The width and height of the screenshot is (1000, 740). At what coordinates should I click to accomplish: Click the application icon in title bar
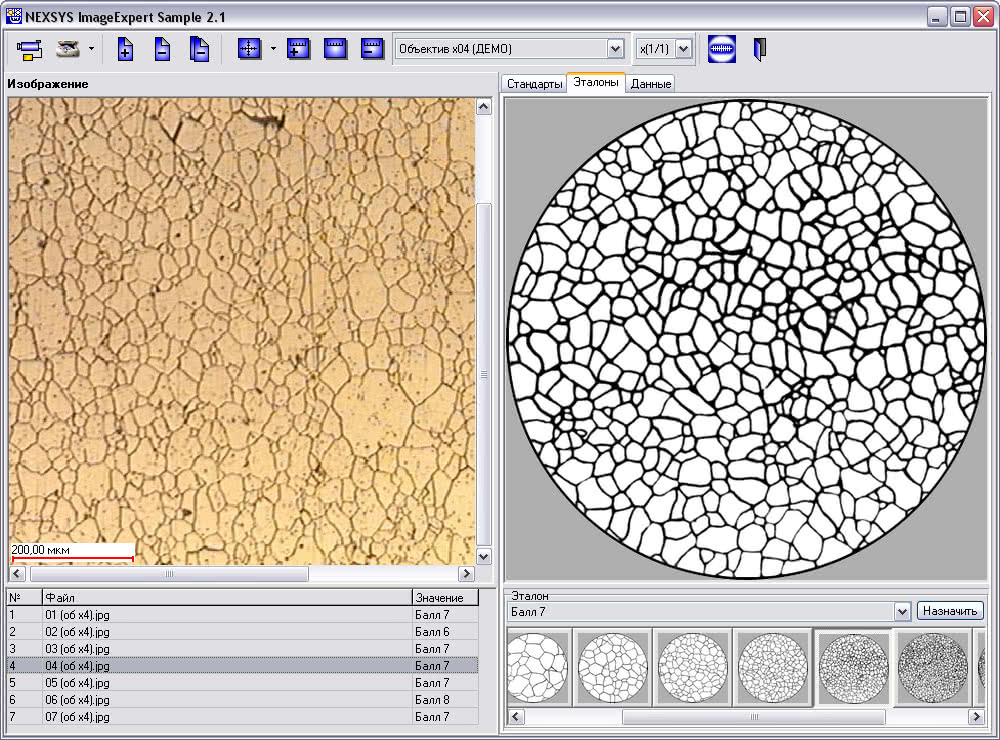point(13,16)
